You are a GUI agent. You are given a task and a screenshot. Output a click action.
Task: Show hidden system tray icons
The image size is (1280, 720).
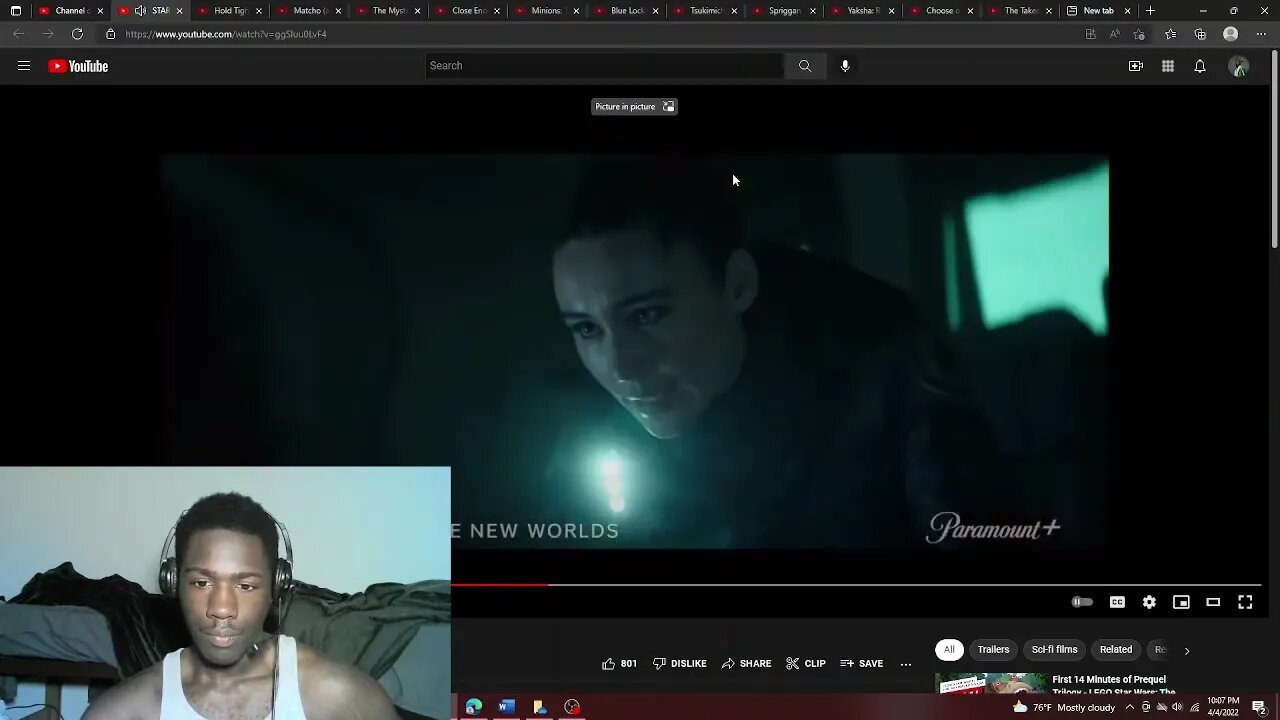coord(1130,707)
